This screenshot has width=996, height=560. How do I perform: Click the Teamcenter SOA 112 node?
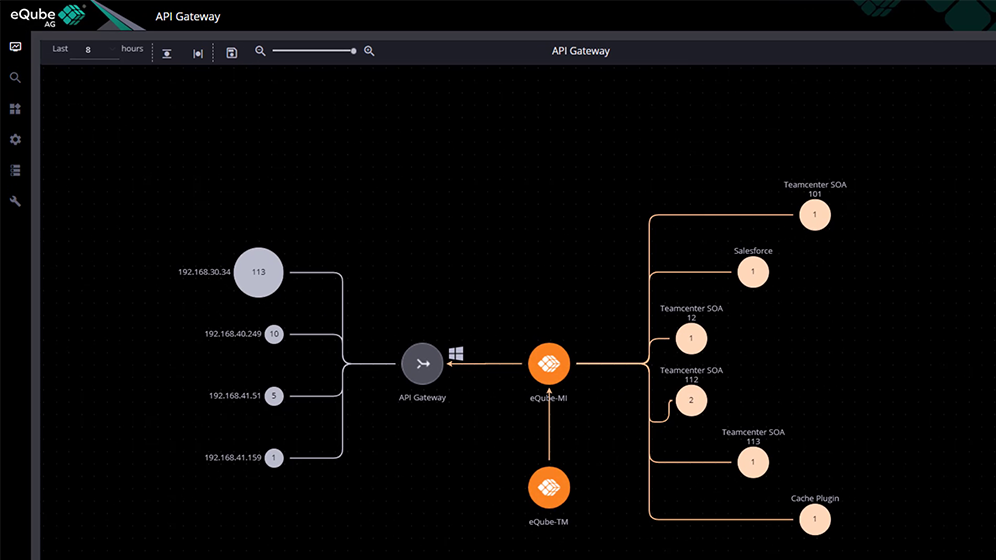point(691,401)
